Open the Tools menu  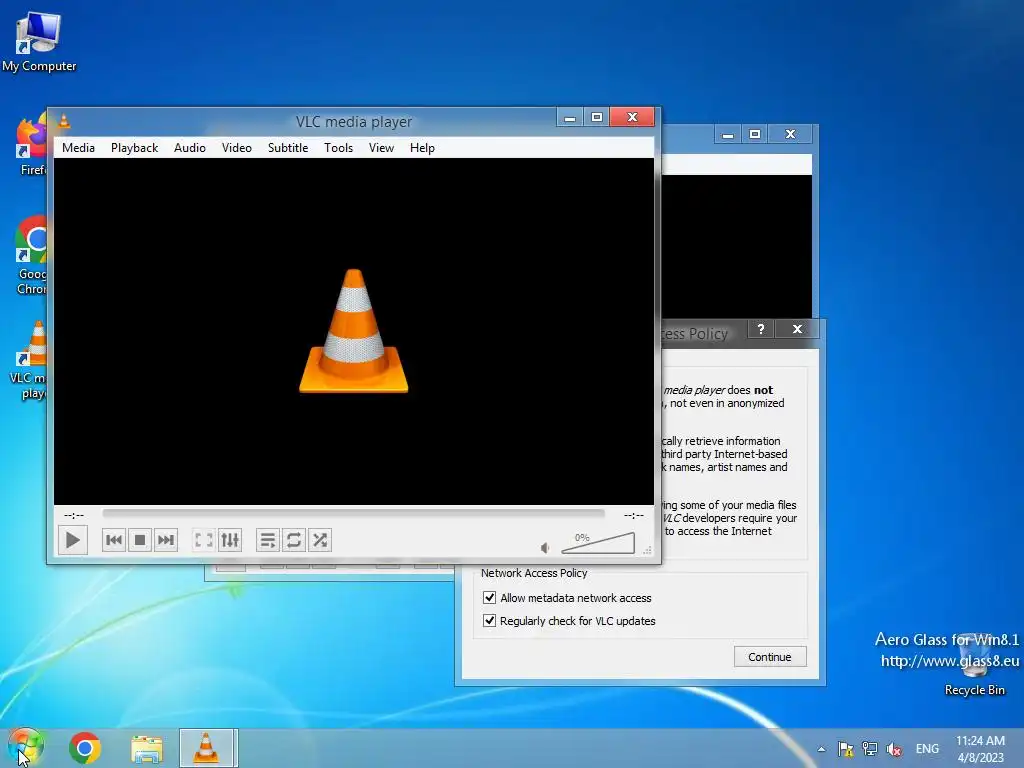338,148
